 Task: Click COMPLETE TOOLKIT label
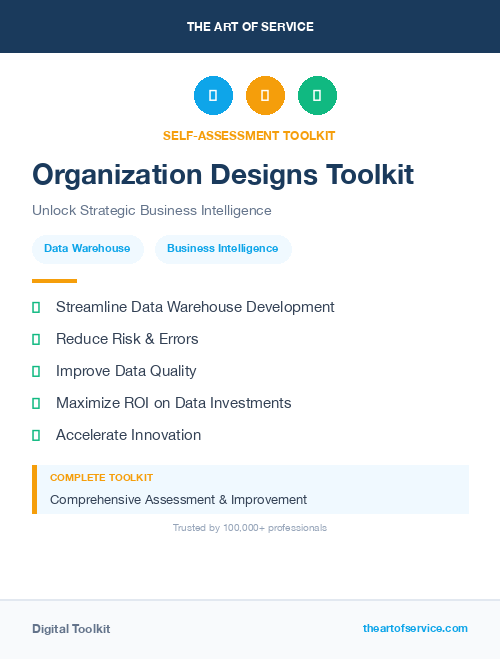[101, 478]
